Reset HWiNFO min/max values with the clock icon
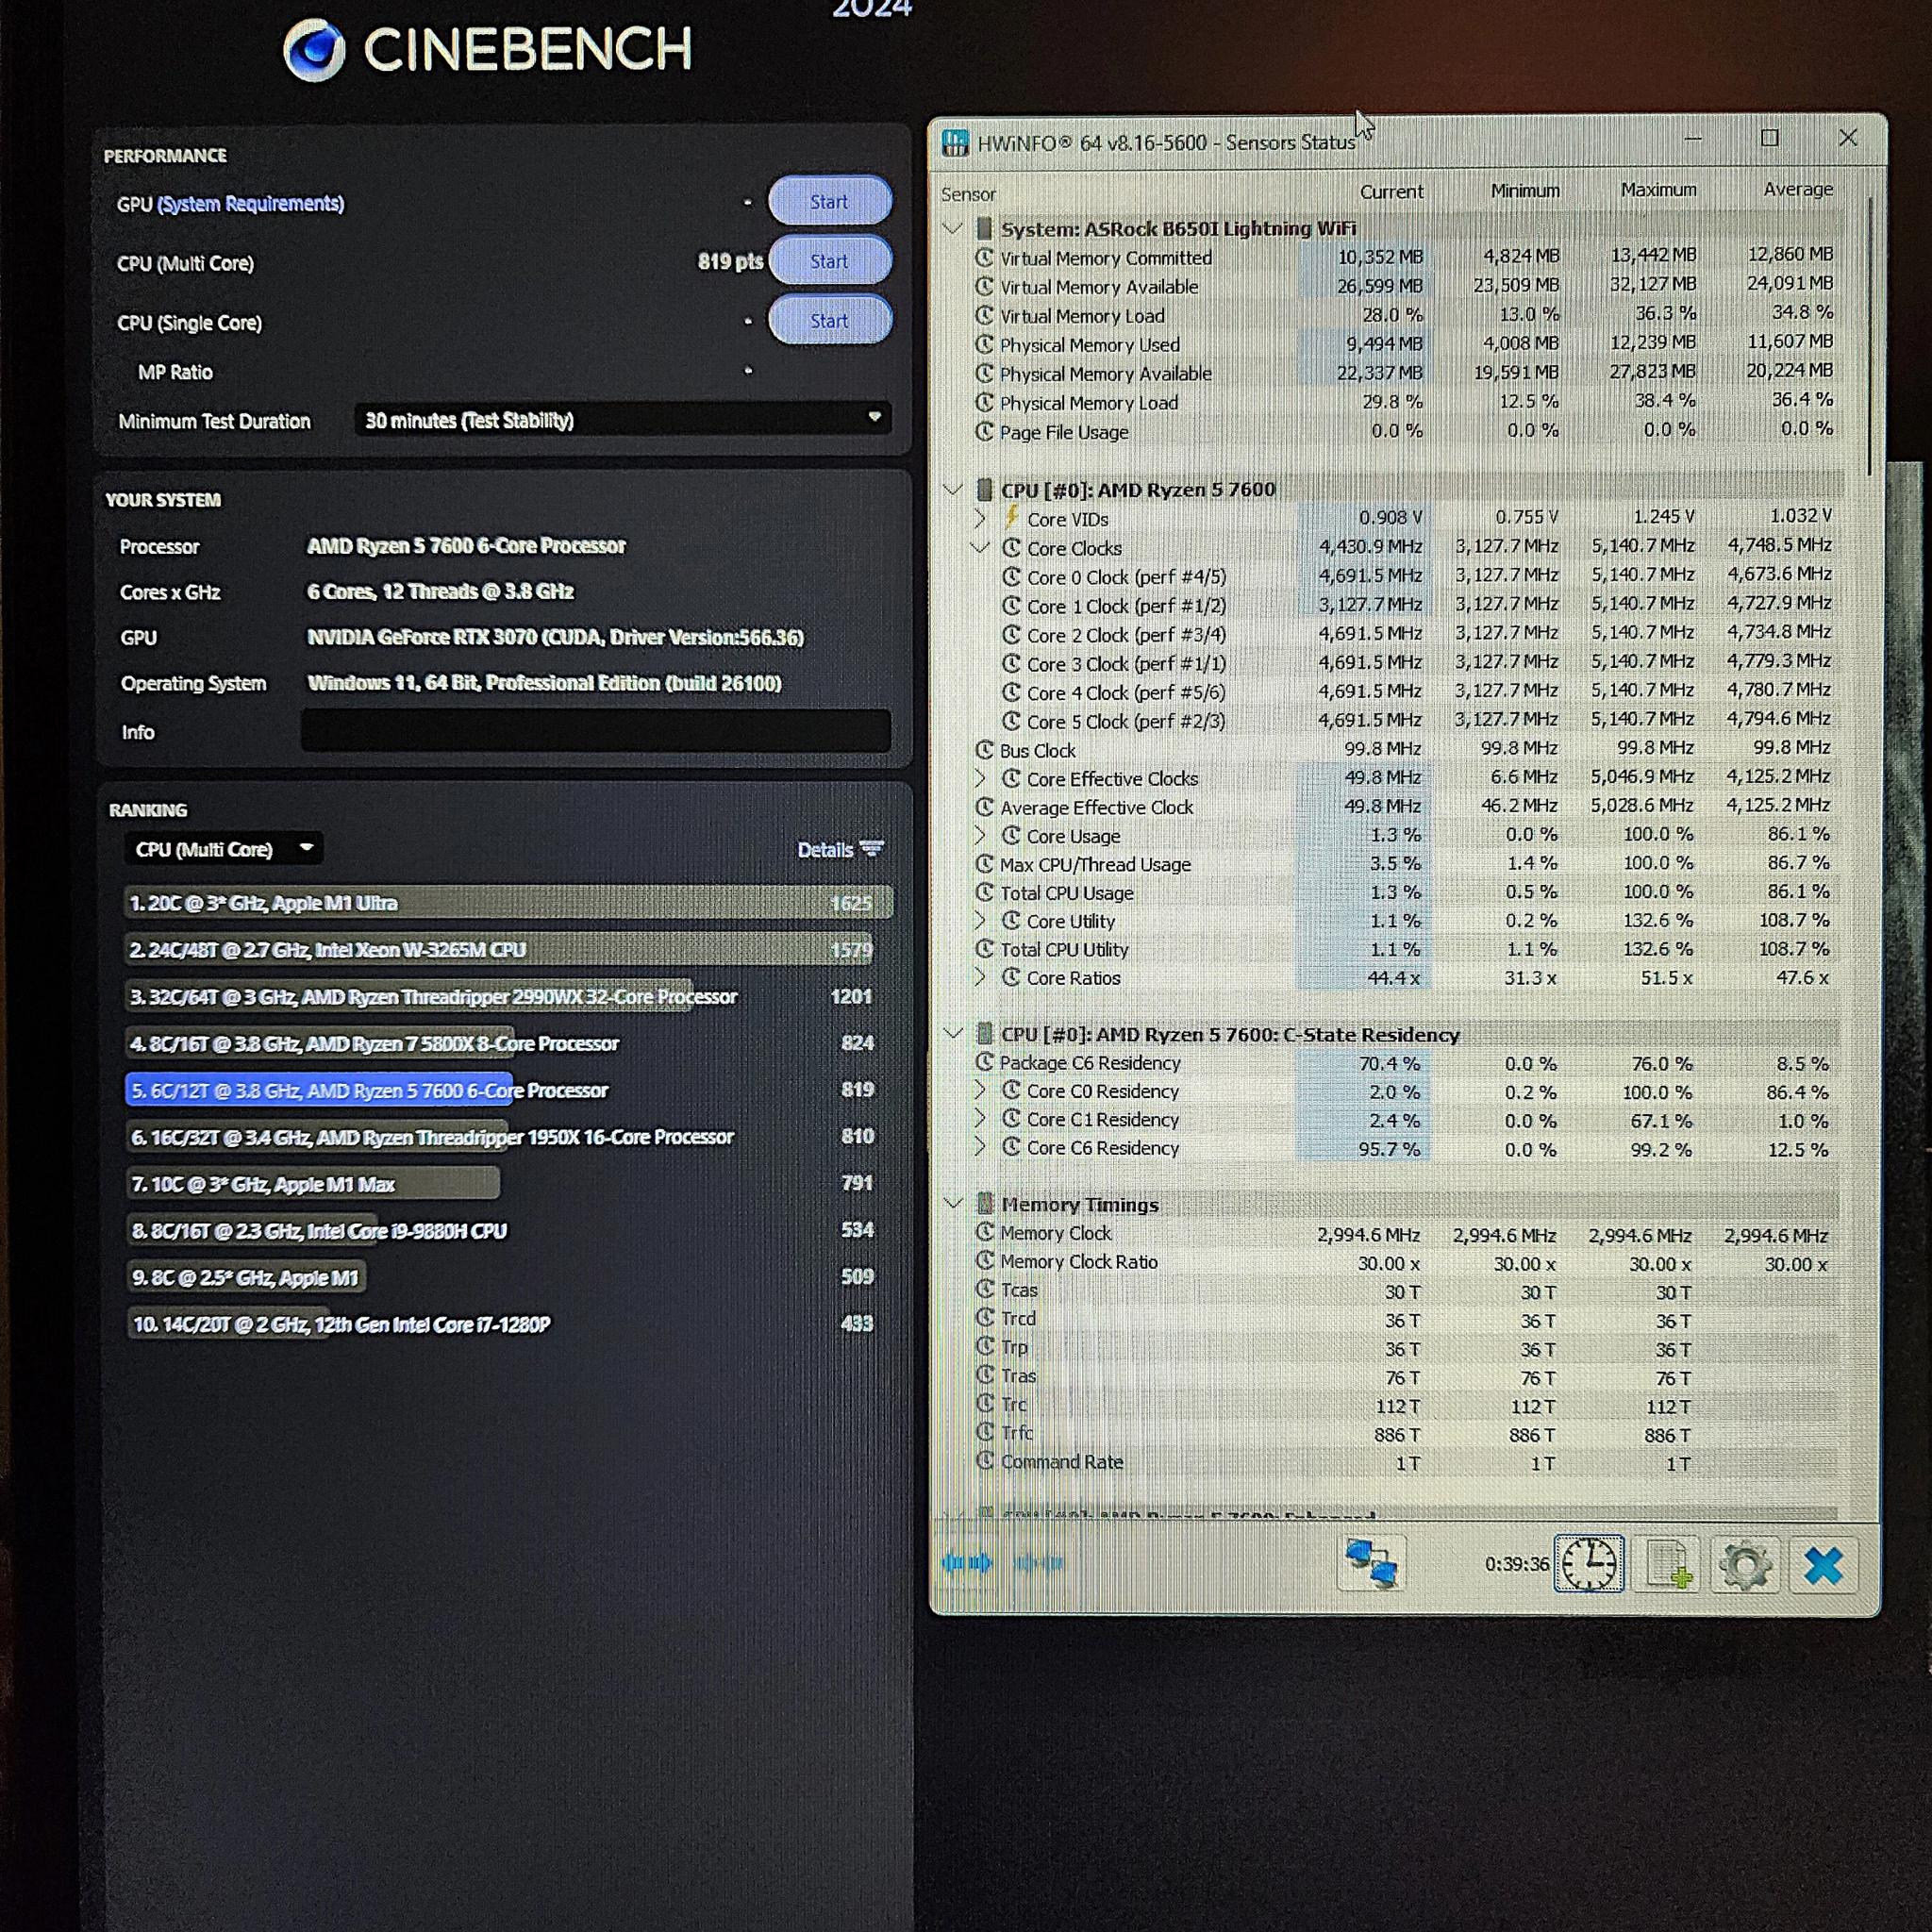This screenshot has width=1932, height=1932. (1588, 1563)
